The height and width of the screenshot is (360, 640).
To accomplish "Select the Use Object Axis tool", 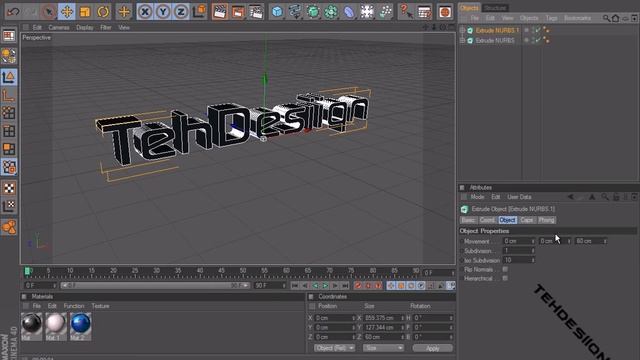I will pyautogui.click(x=9, y=95).
